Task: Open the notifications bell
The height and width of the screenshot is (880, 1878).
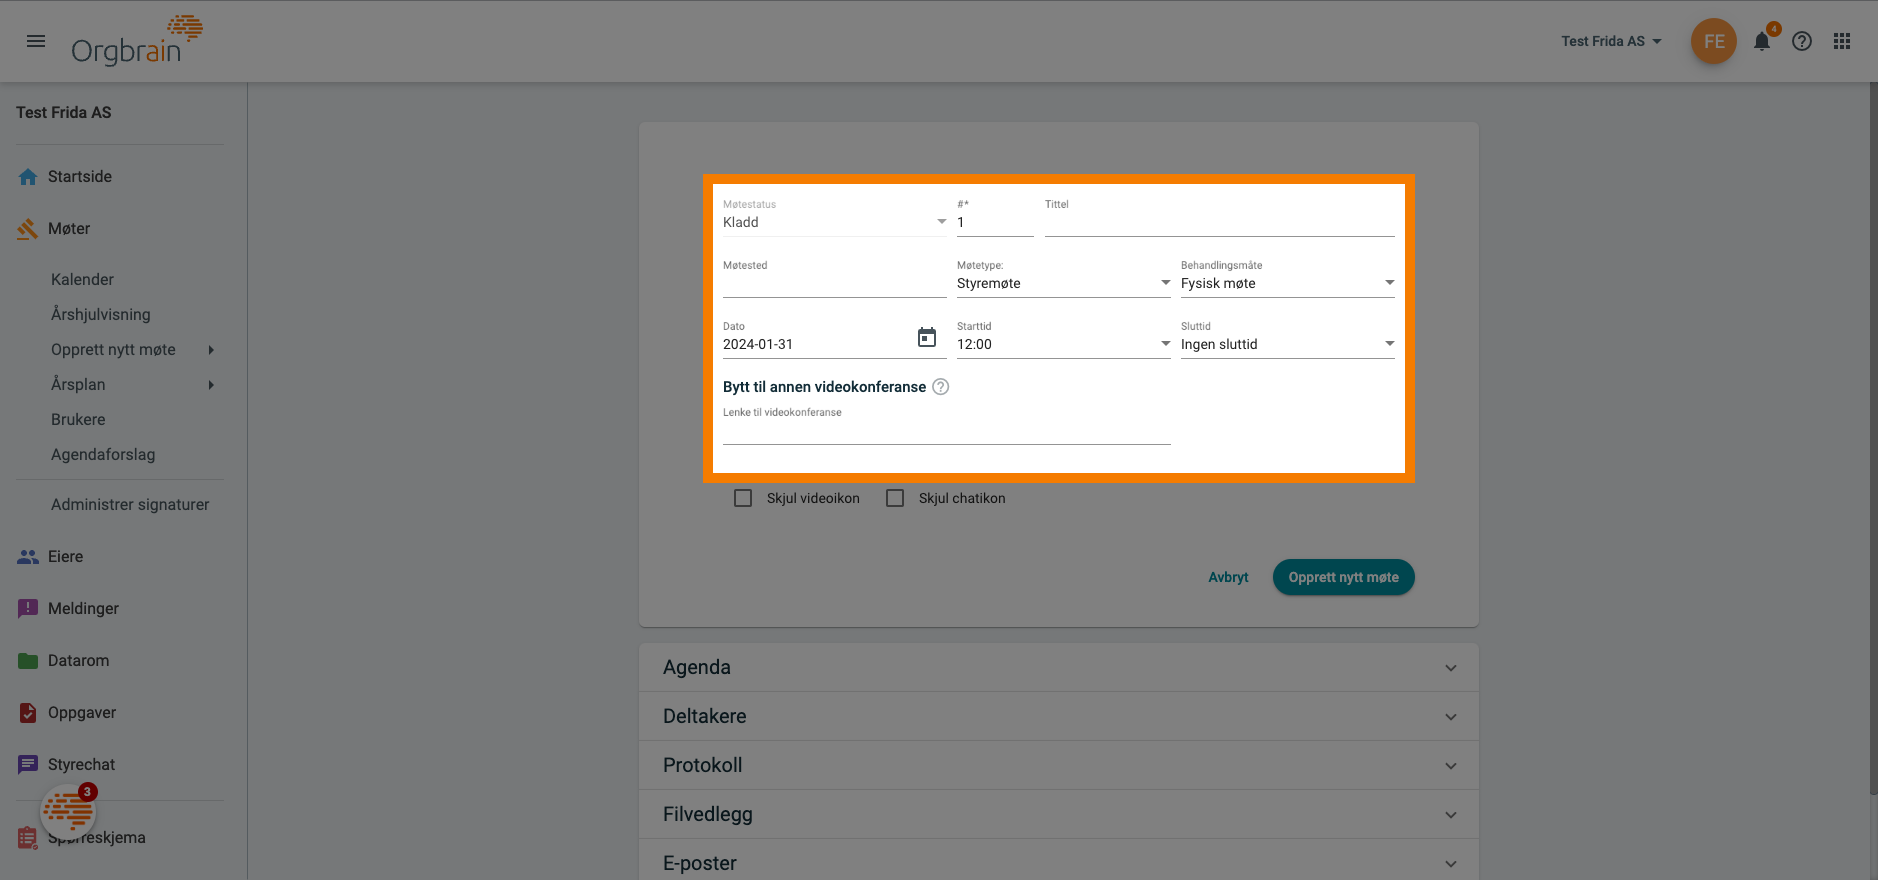Action: click(1762, 41)
